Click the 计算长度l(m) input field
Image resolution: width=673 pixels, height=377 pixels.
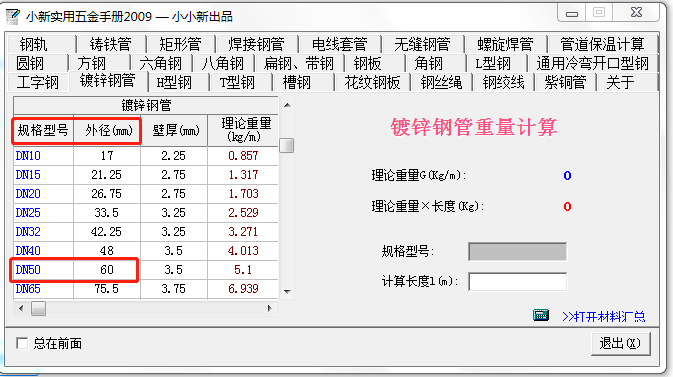click(518, 282)
